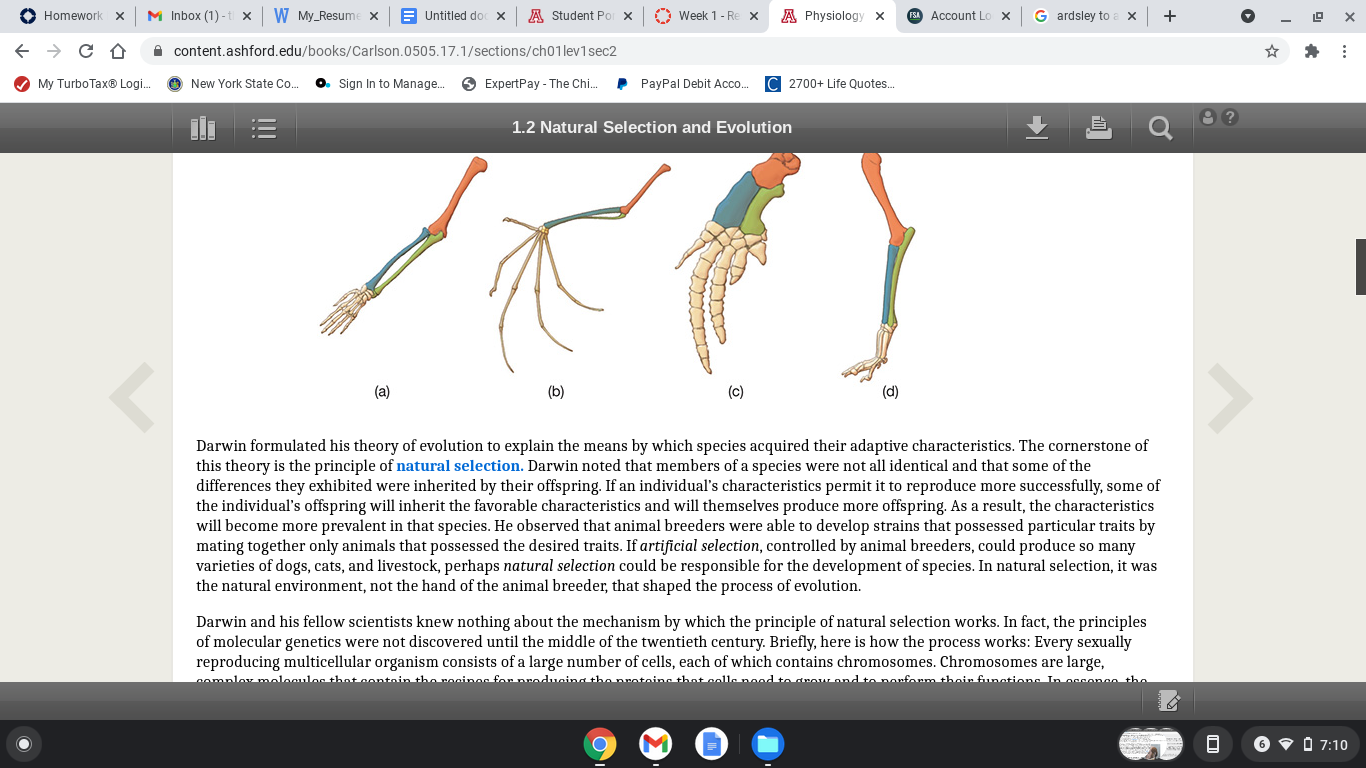Open ExpertPay - The Chi... bookmark
This screenshot has height=768, width=1366.
530,84
